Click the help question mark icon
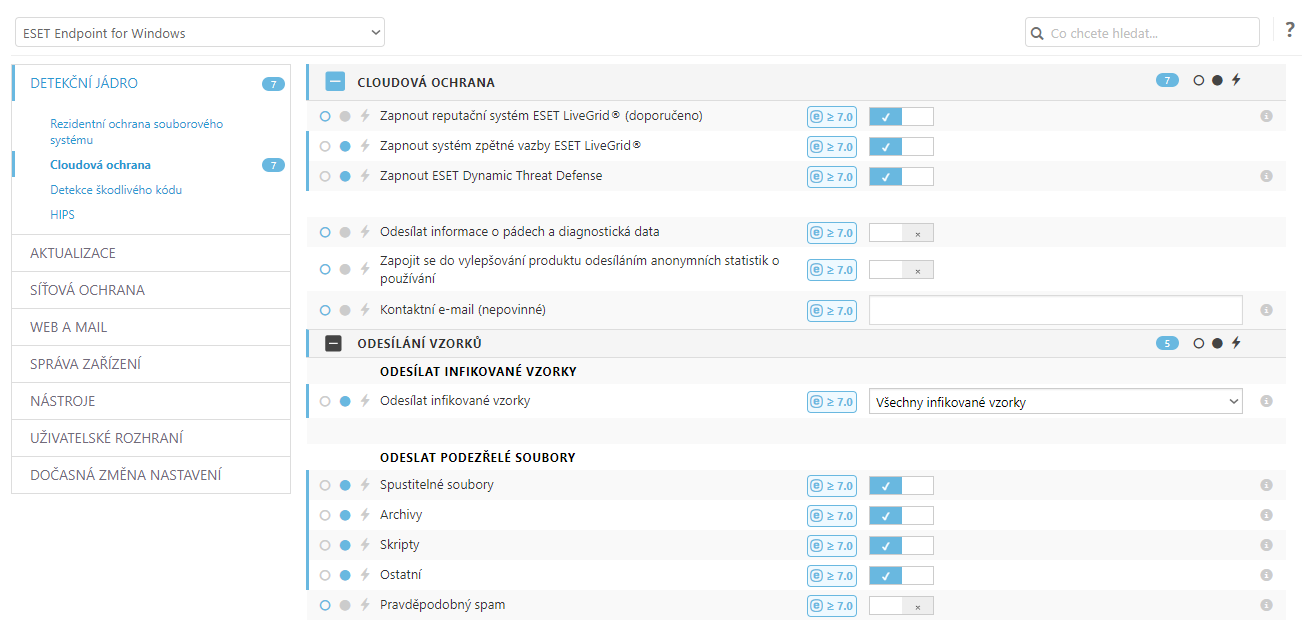Viewport: 1302px width, 625px height. pyautogui.click(x=1289, y=30)
